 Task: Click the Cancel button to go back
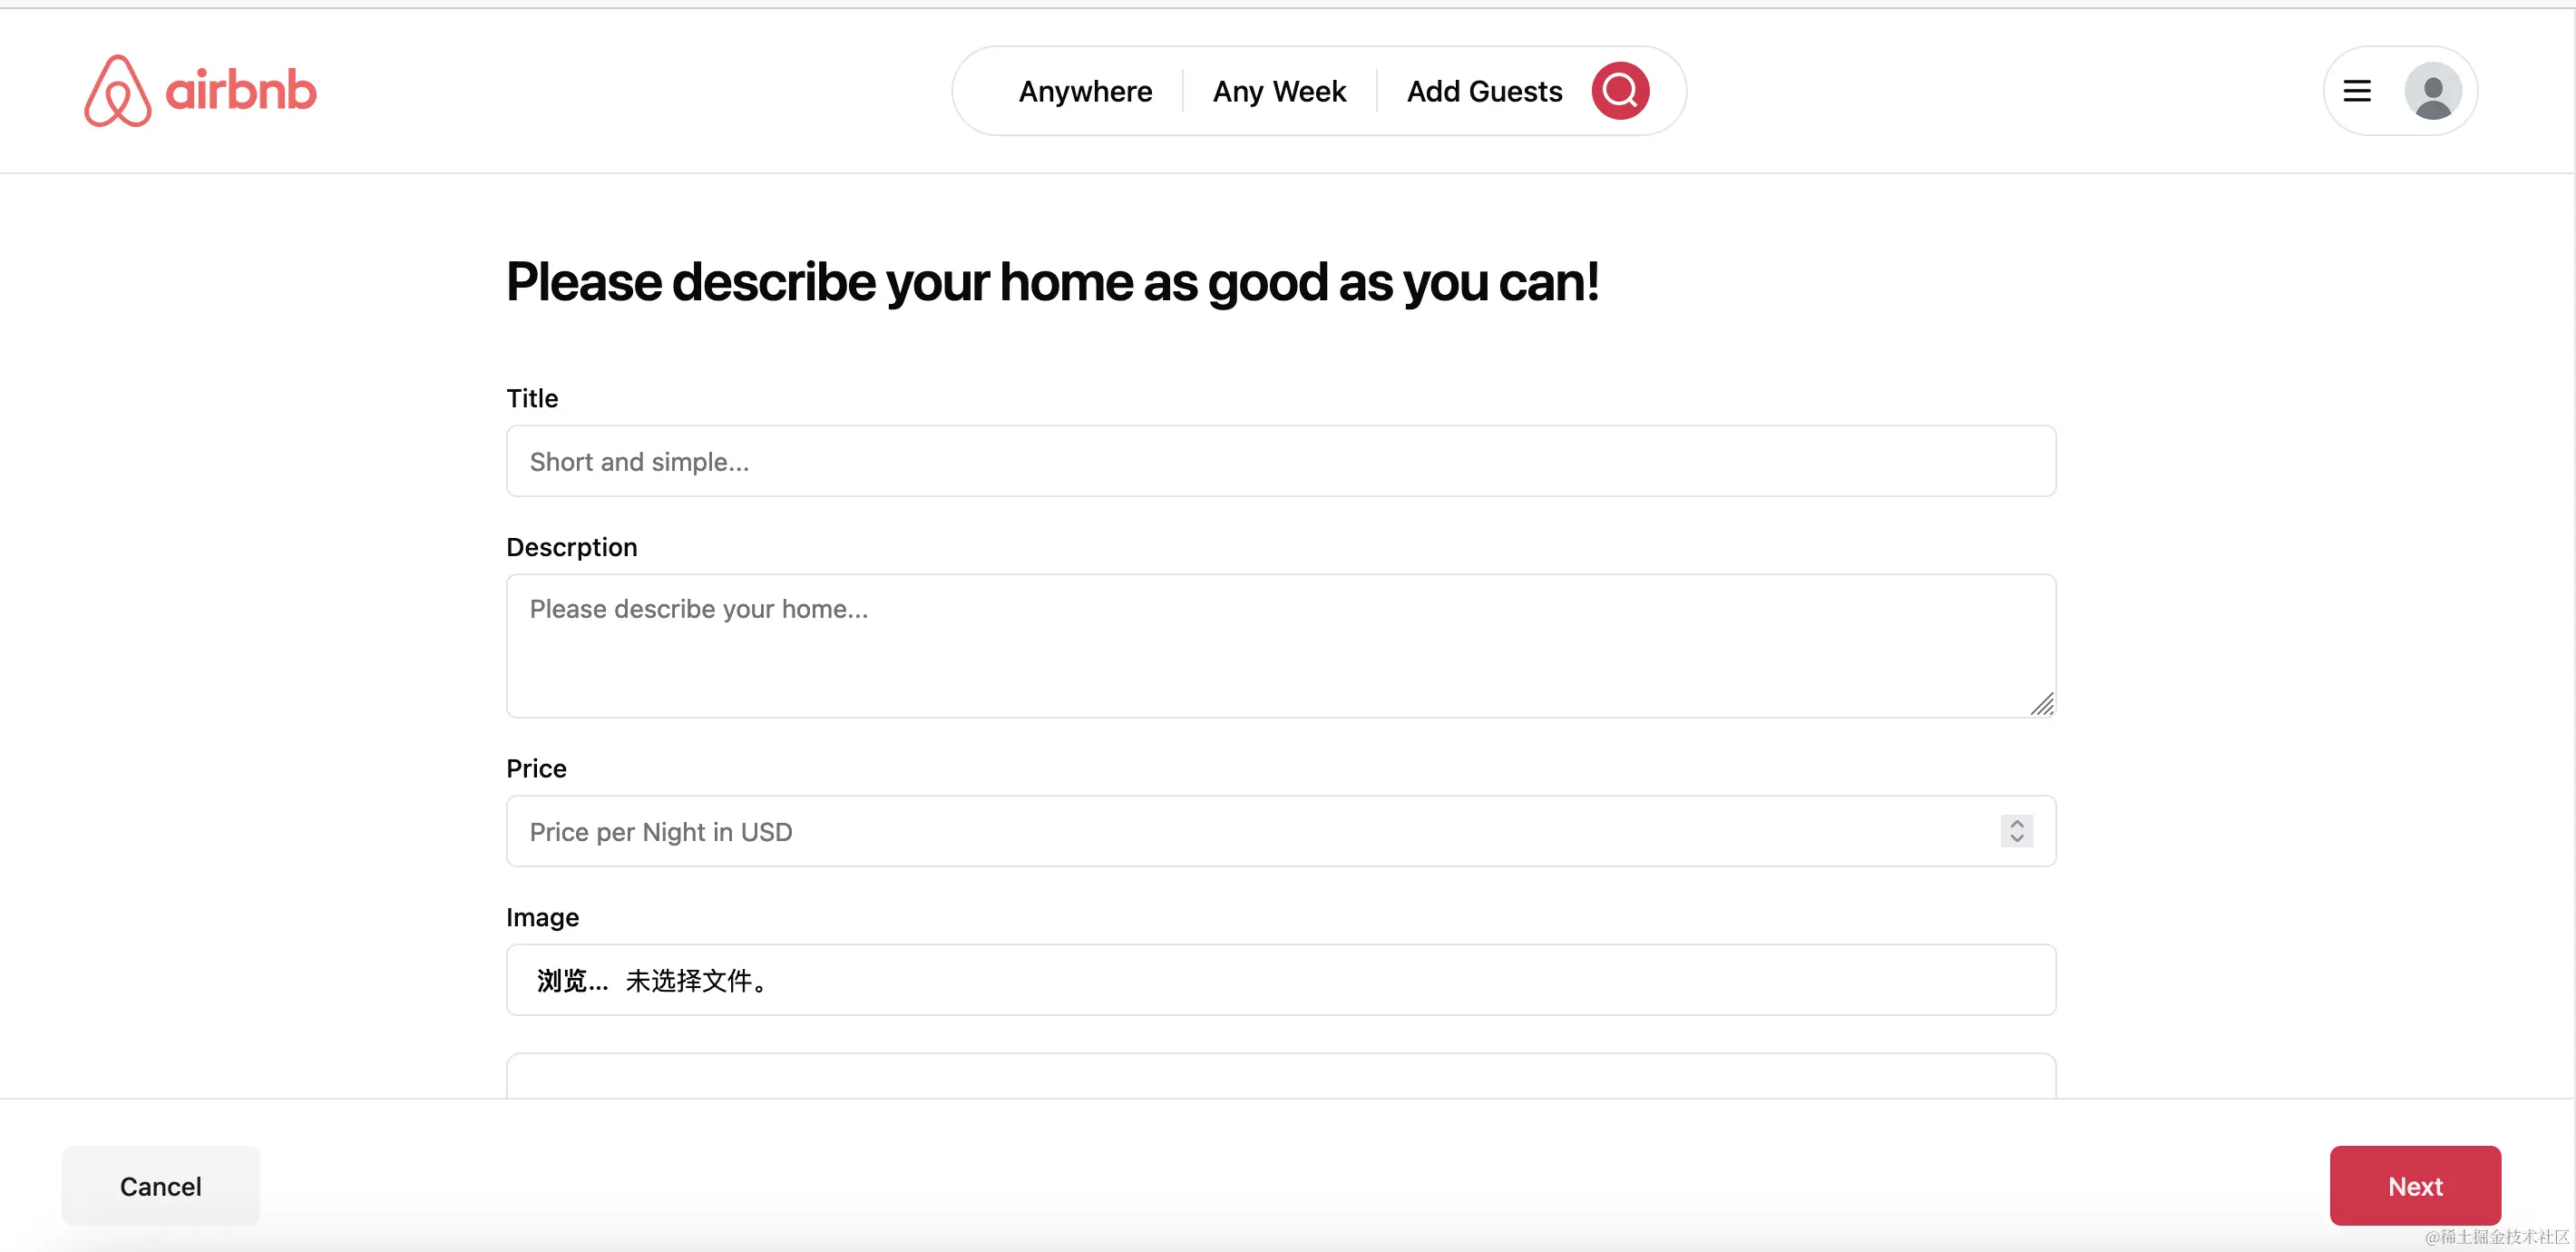(161, 1185)
